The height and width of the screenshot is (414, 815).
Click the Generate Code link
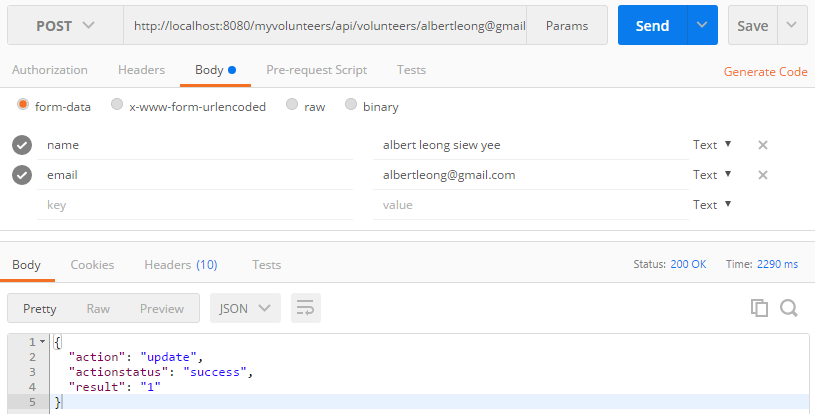coord(766,72)
